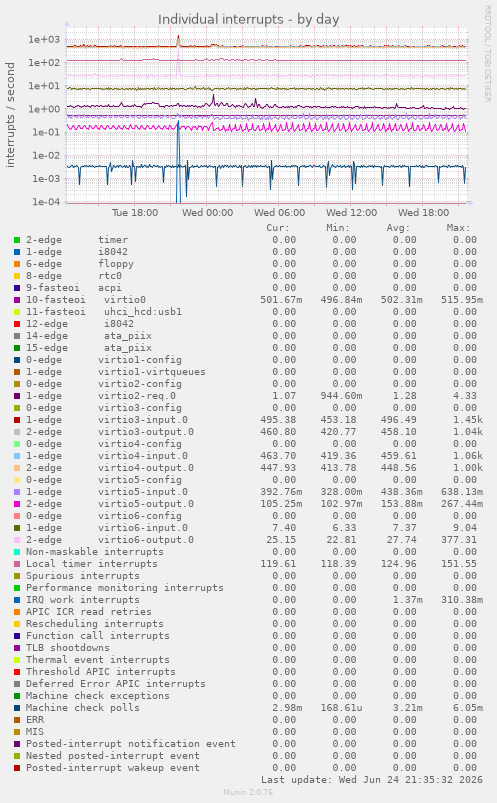Select the 'Posted-interrupt notification event' label
Viewport: 497px width, 803px height.
coord(131,744)
